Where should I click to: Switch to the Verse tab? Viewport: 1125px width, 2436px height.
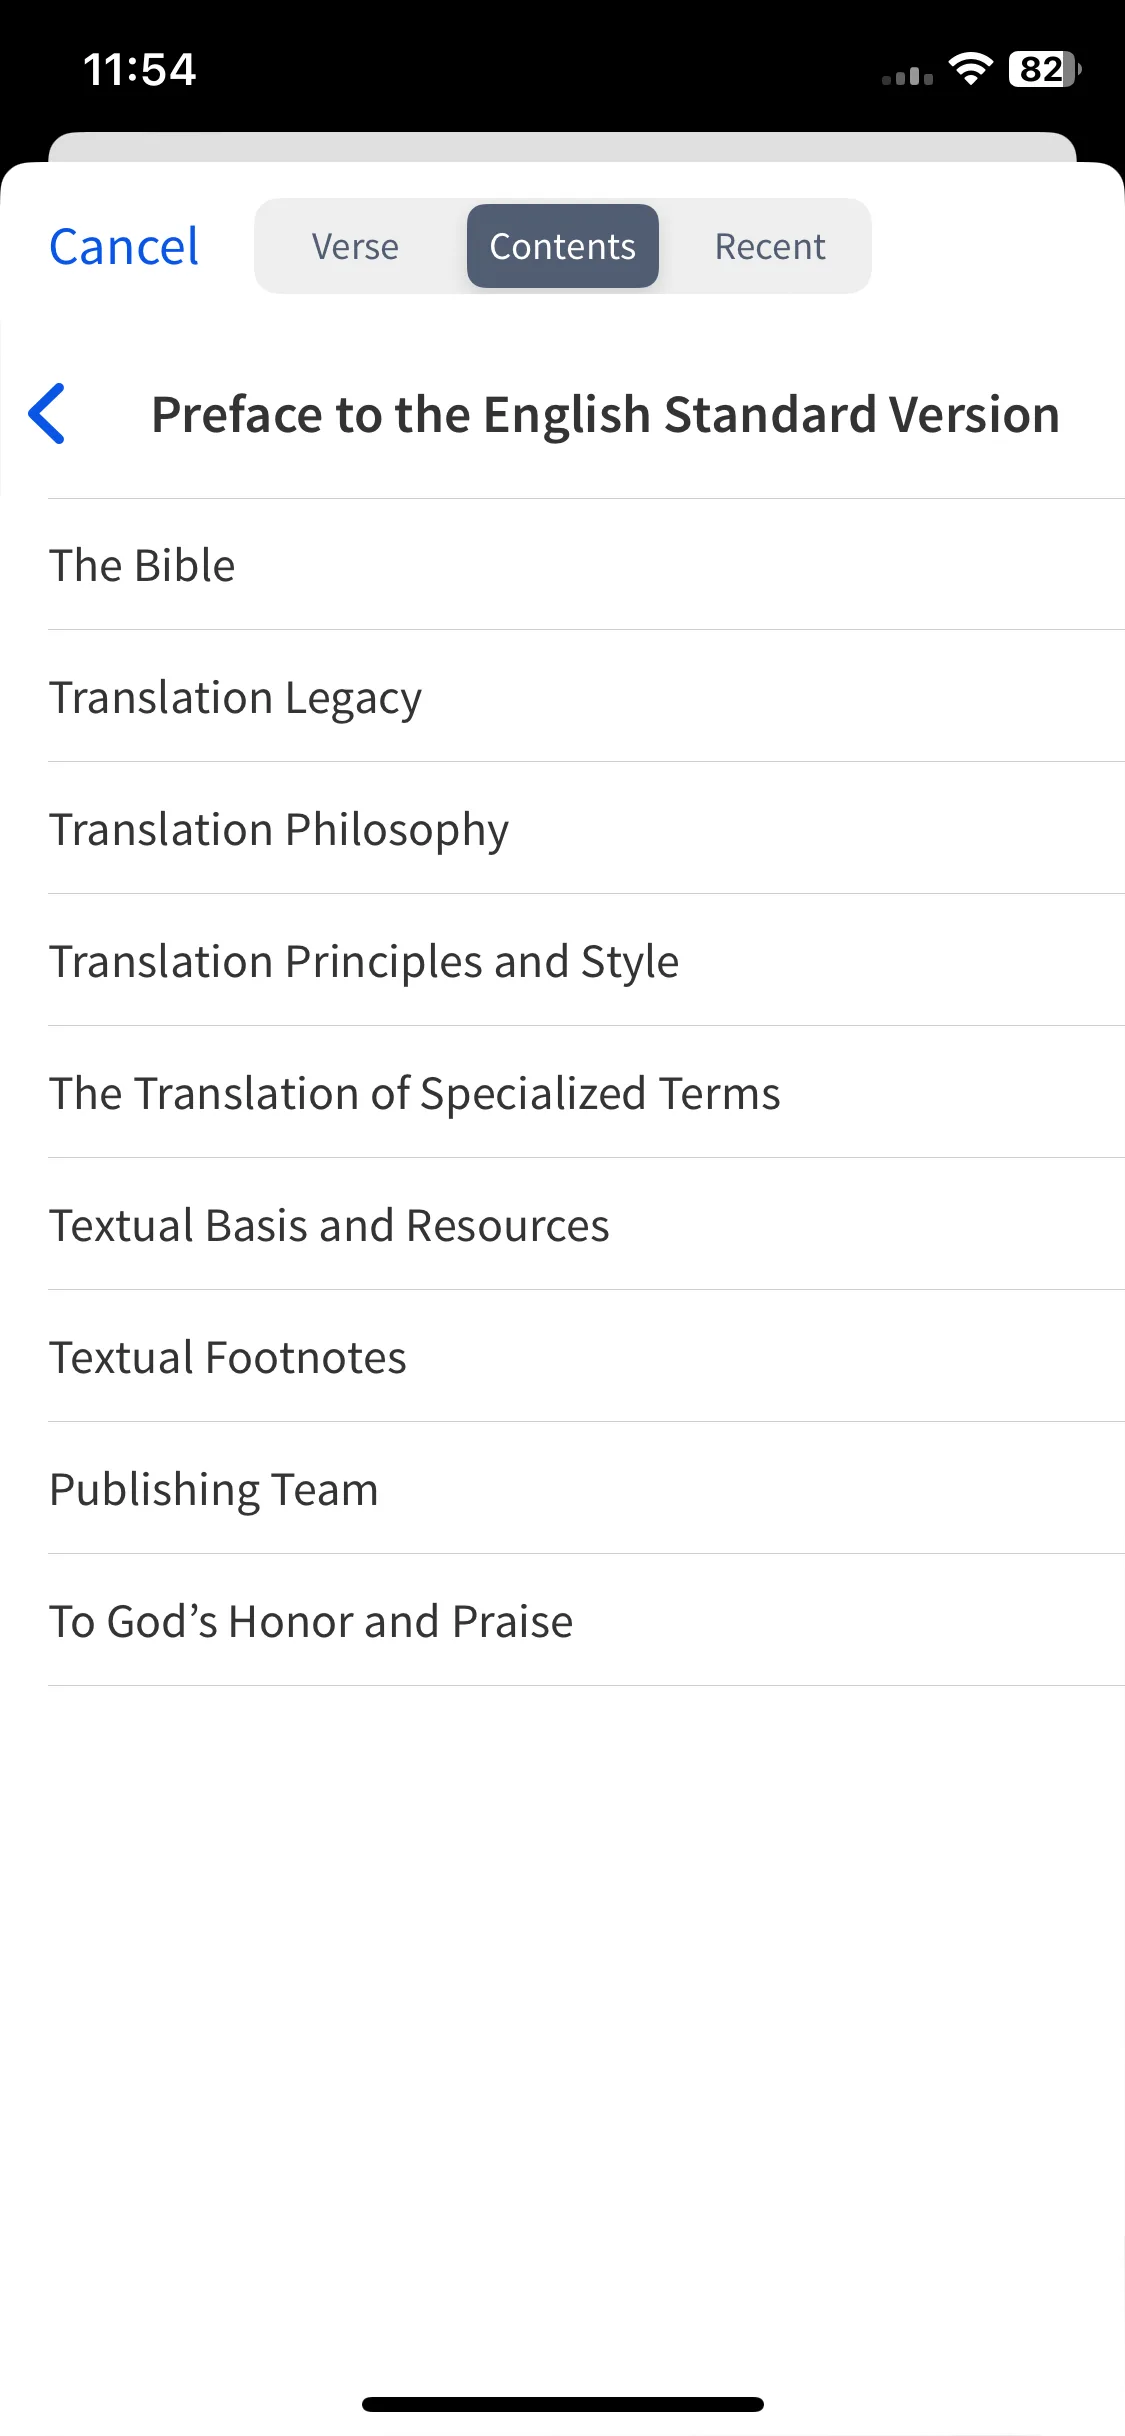pyautogui.click(x=355, y=246)
